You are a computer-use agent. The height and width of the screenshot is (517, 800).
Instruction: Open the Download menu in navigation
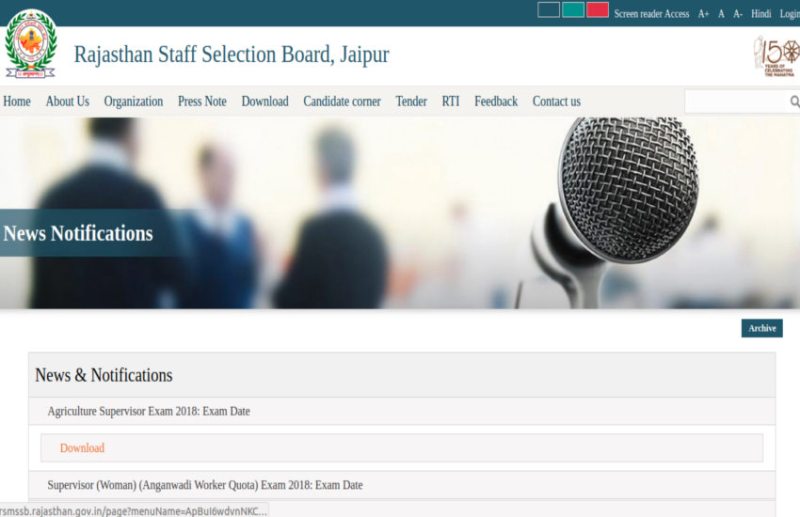[x=265, y=101]
